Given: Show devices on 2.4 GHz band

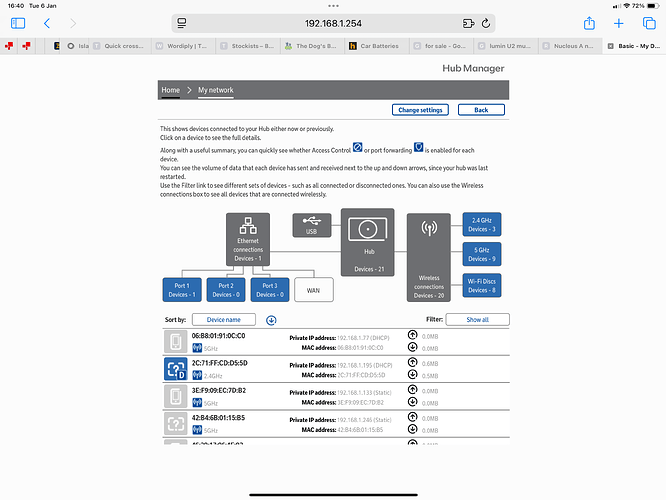Looking at the screenshot, I should 481,224.
